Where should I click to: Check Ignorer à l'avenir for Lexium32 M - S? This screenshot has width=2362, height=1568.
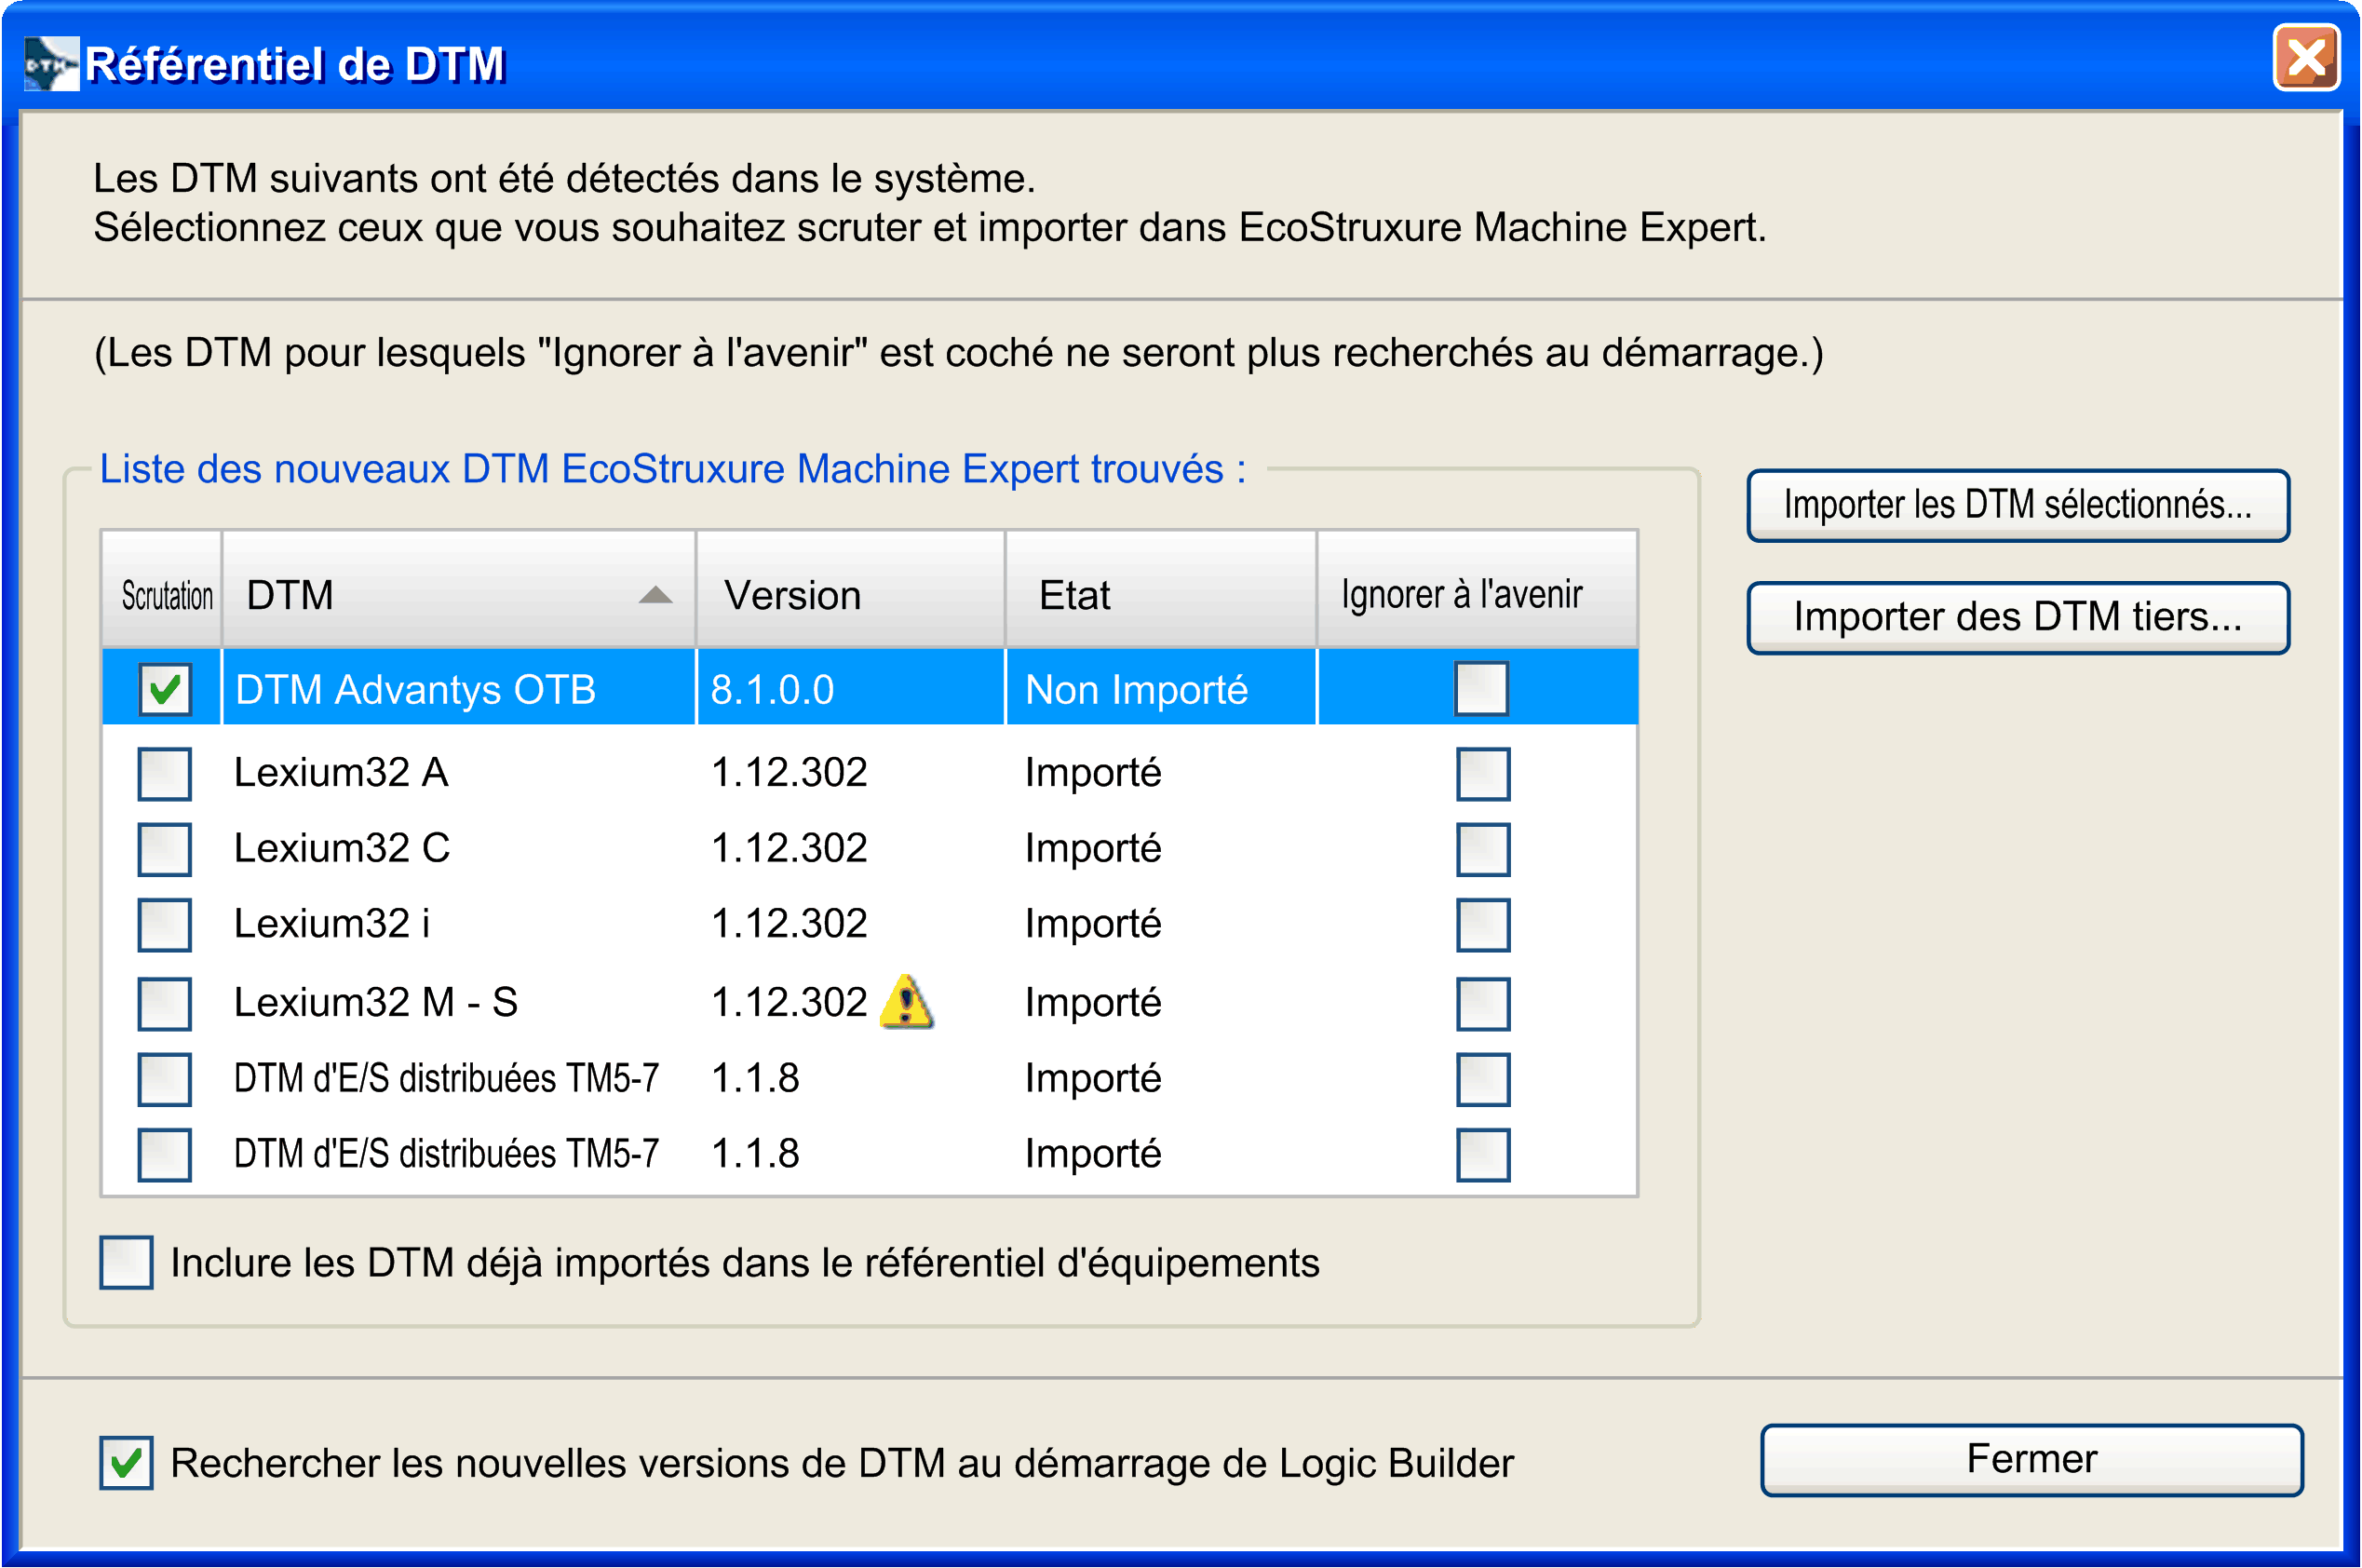click(1482, 1003)
